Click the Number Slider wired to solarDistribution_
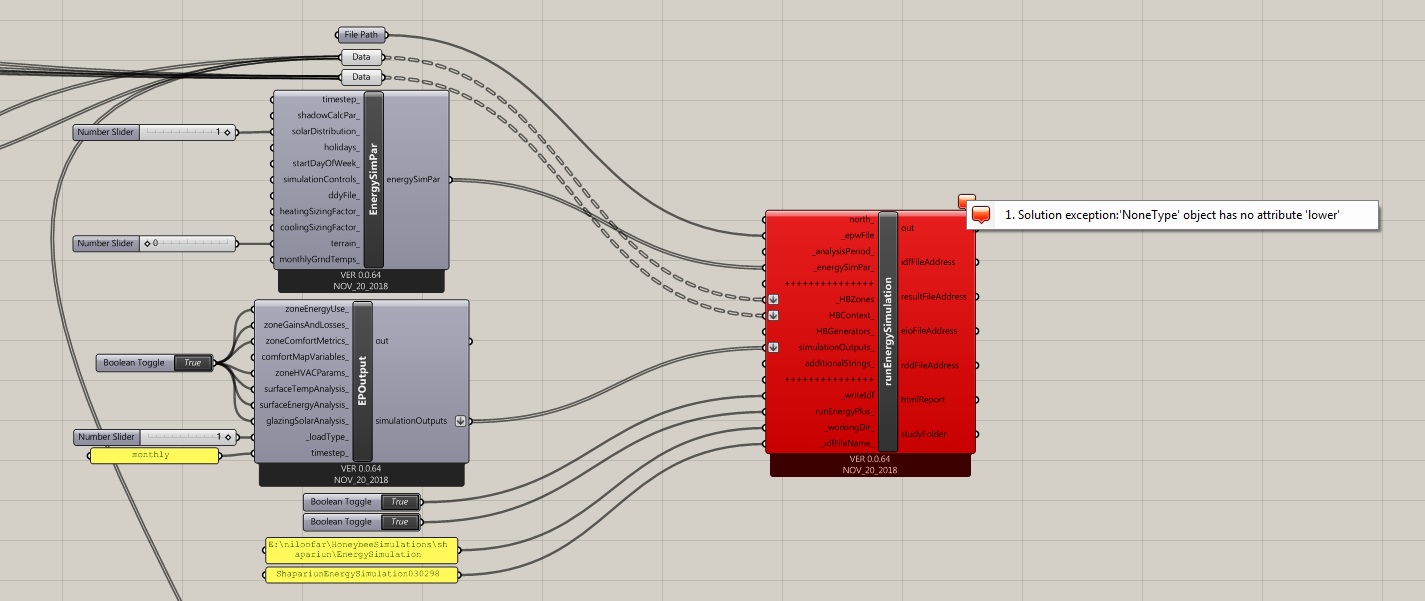The height and width of the screenshot is (601, 1425). (x=154, y=132)
